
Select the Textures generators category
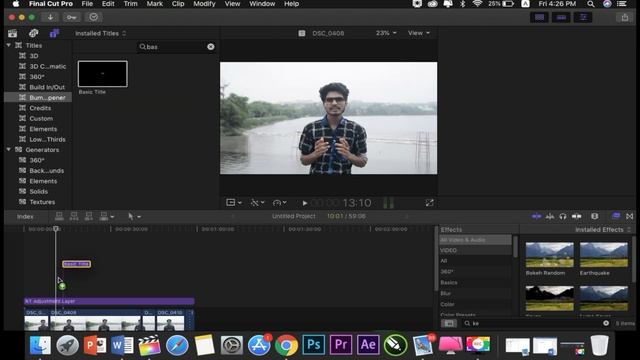[x=42, y=202]
